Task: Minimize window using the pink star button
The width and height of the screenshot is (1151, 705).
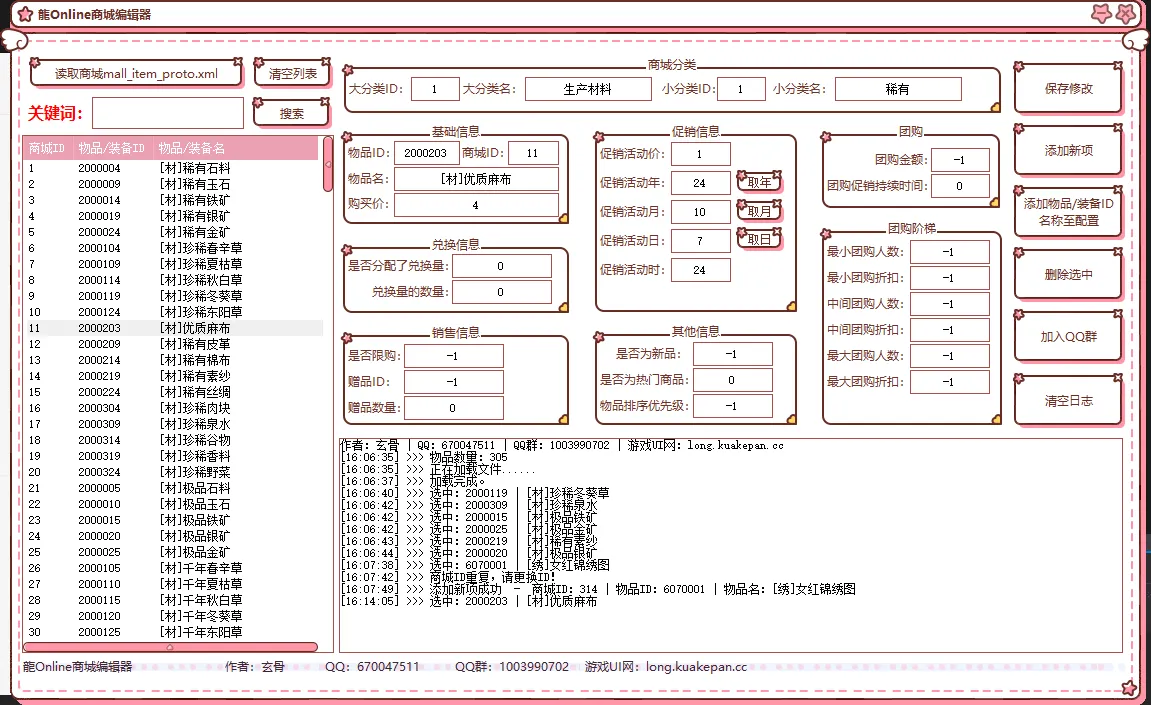Action: click(1101, 14)
